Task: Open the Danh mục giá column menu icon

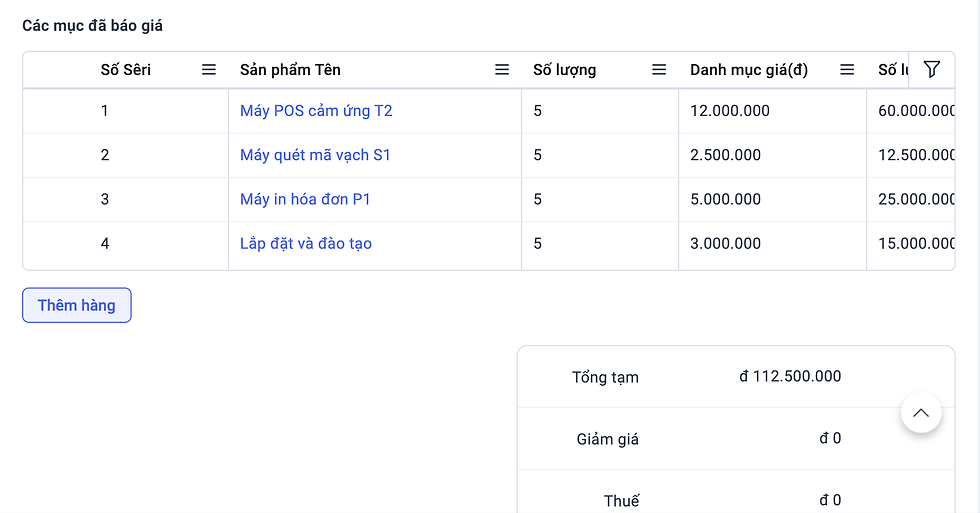Action: point(847,69)
